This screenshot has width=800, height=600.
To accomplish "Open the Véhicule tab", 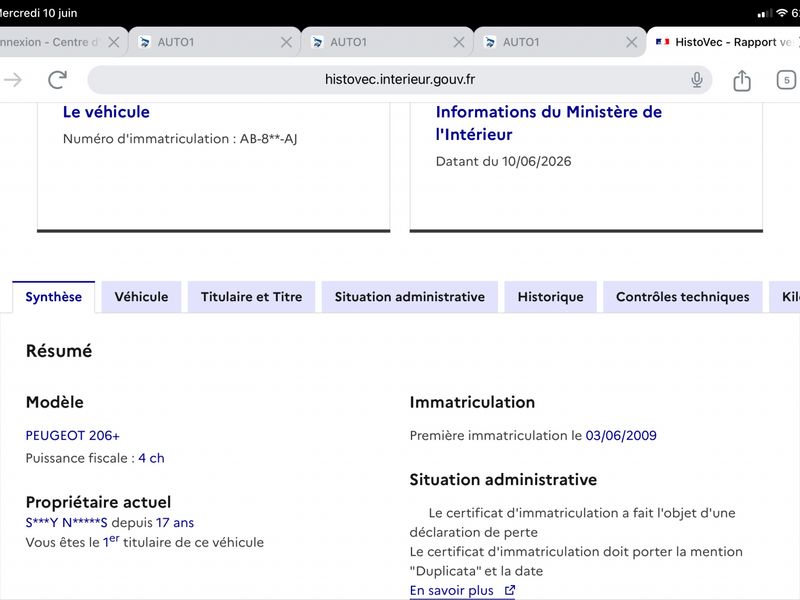I will point(141,297).
